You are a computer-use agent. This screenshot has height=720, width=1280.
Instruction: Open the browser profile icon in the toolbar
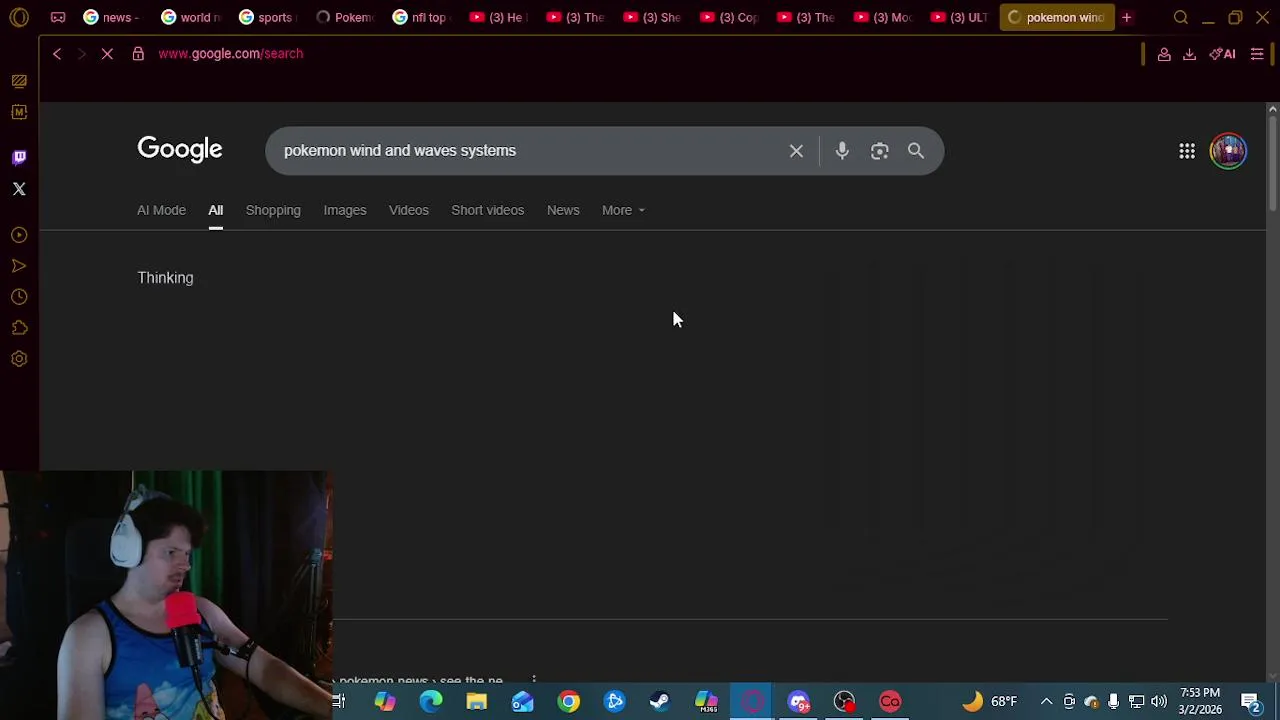[1164, 54]
